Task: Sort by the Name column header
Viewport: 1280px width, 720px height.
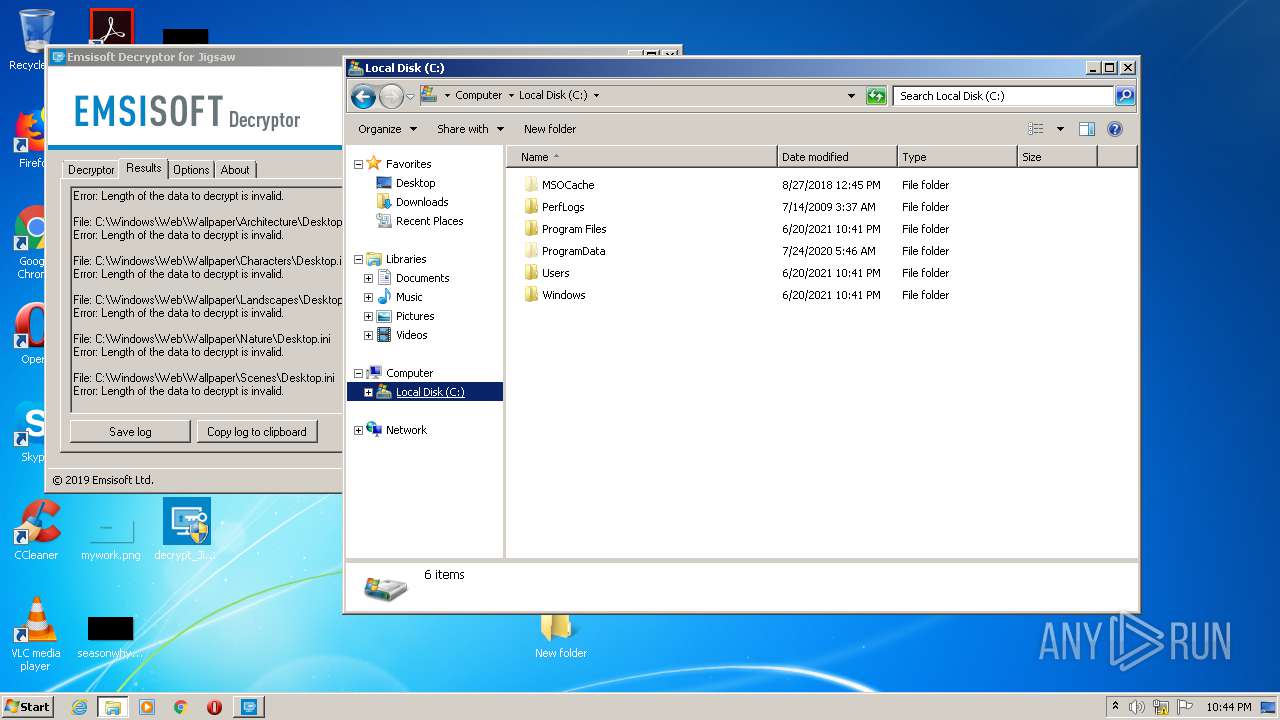Action: tap(642, 157)
